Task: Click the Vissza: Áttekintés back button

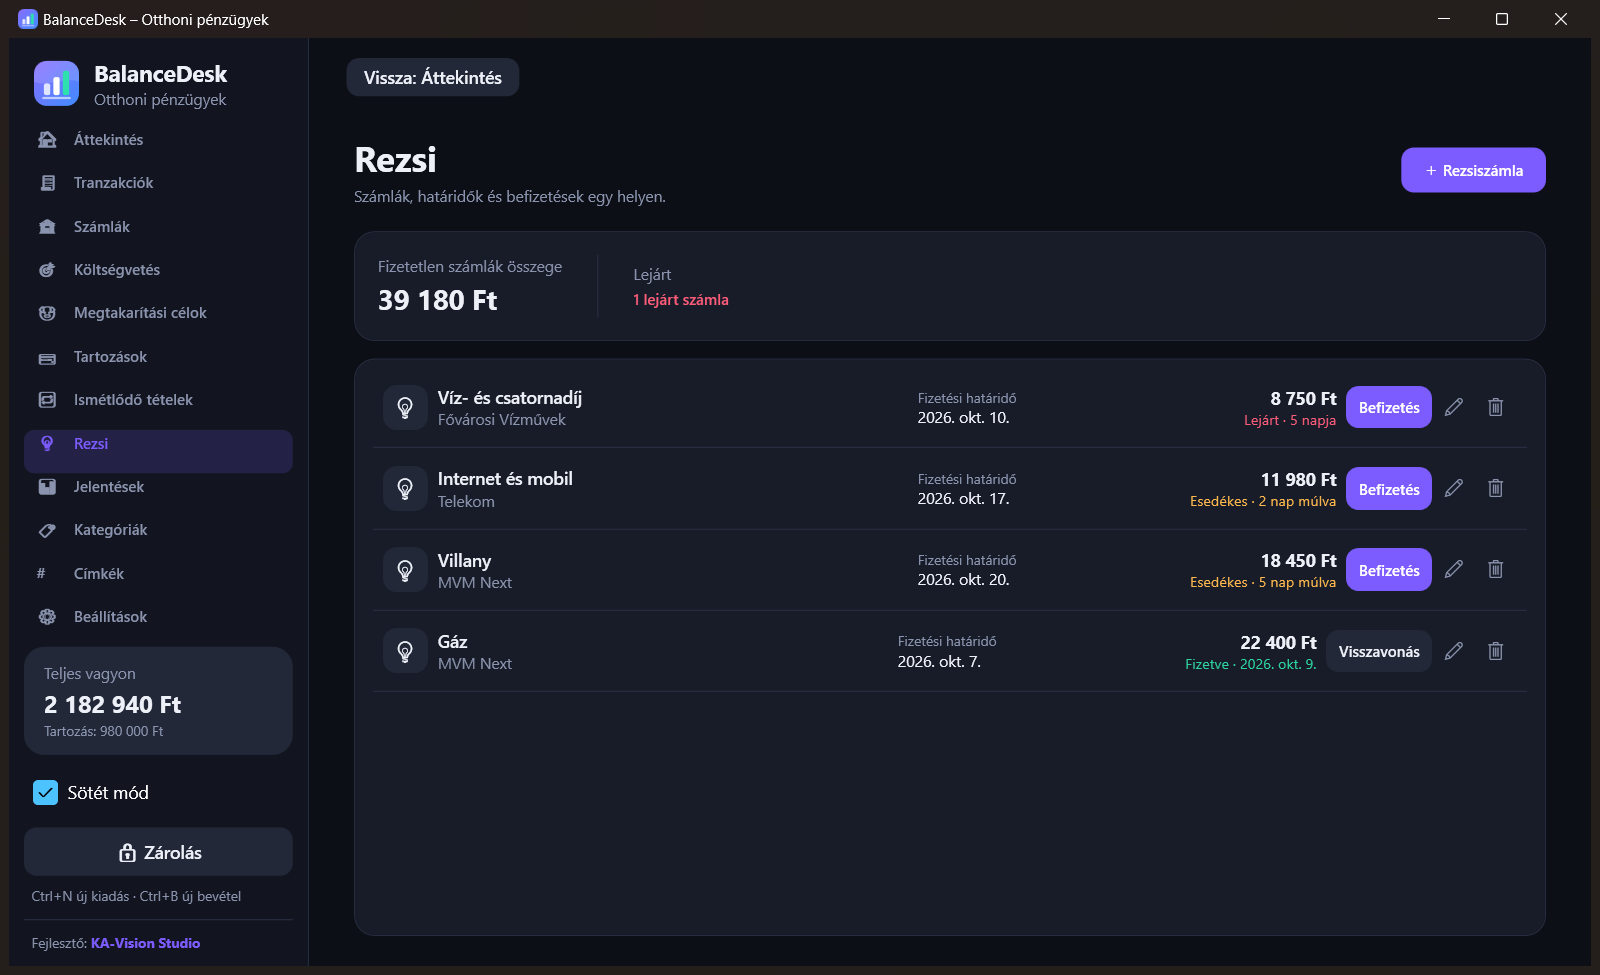Action: (433, 78)
